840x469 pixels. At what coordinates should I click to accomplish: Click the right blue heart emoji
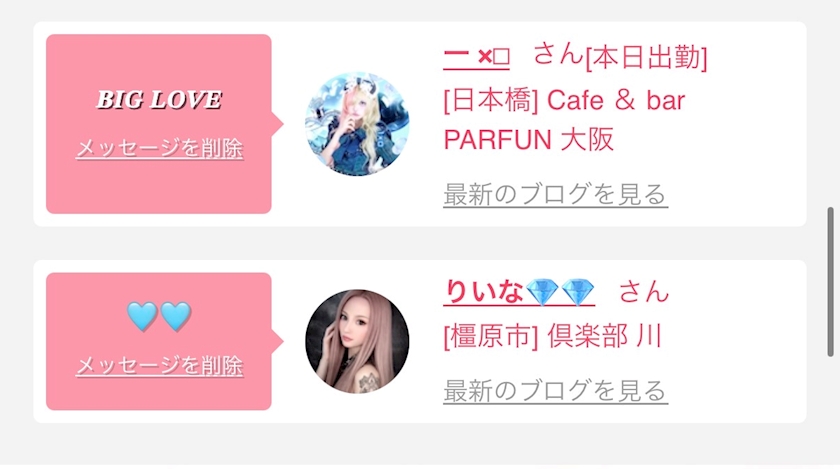click(176, 316)
